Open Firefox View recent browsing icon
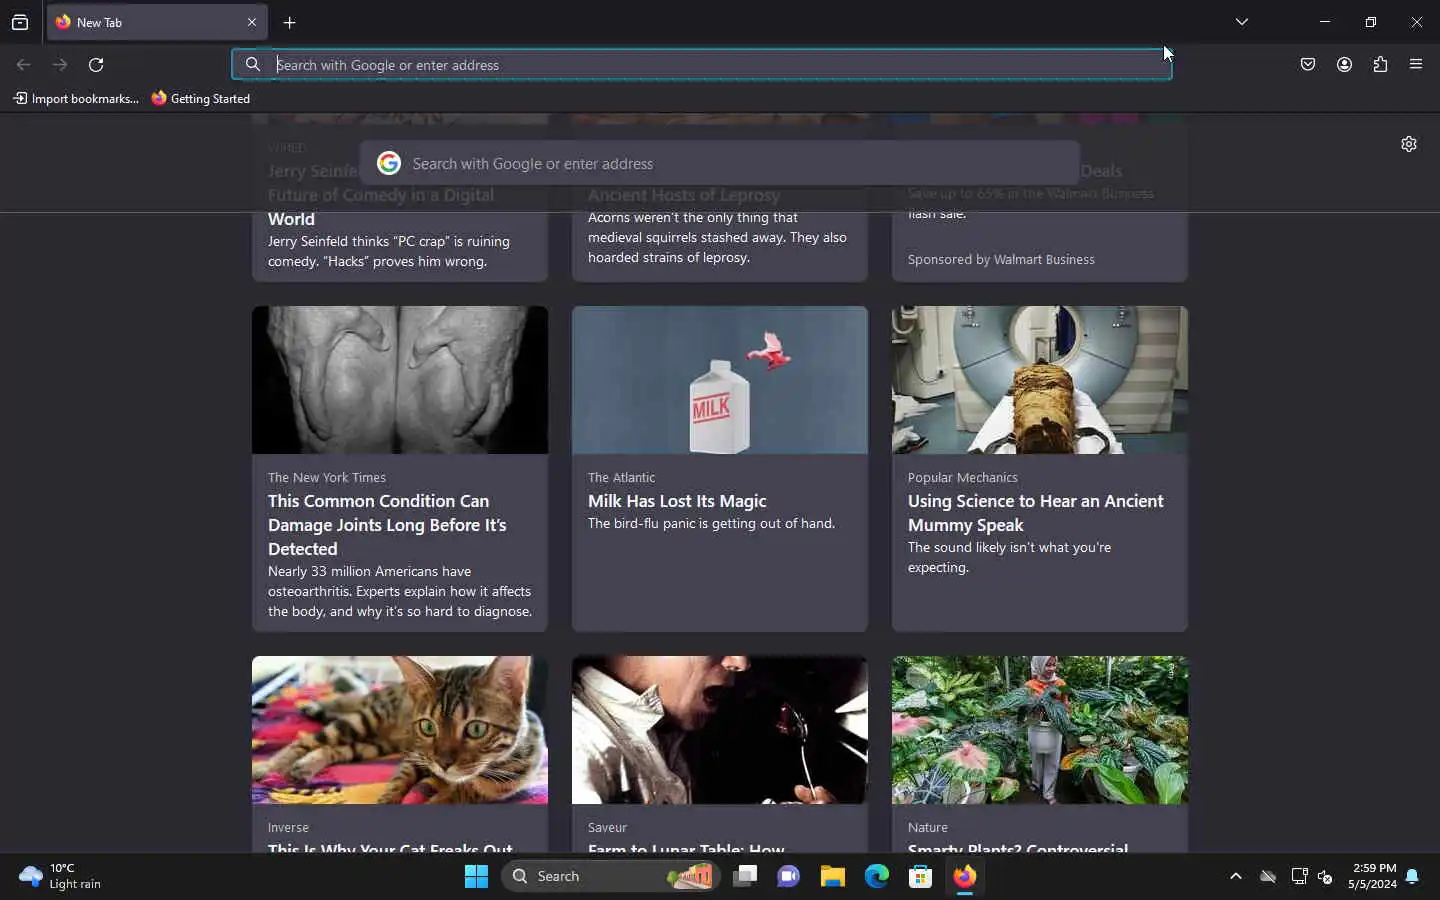This screenshot has width=1440, height=900. coord(20,22)
